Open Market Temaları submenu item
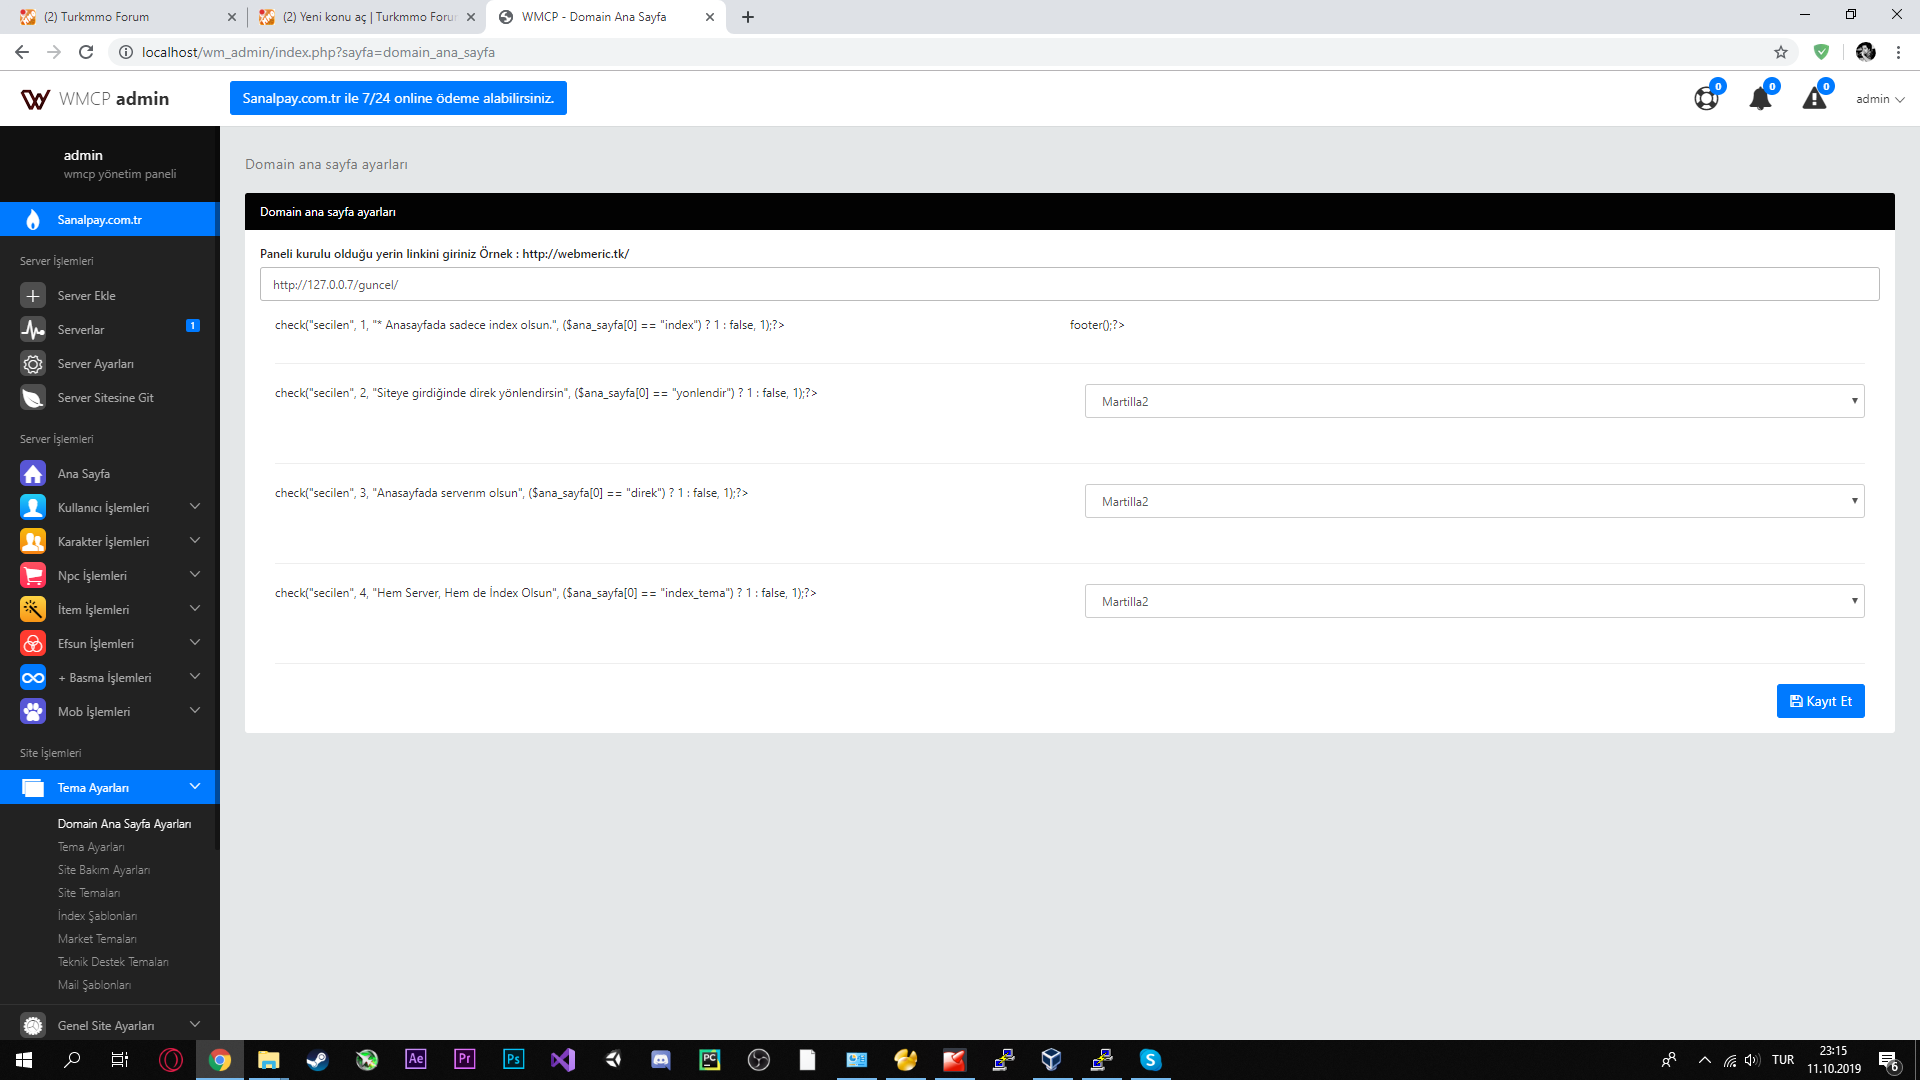The width and height of the screenshot is (1920, 1080). coord(97,939)
